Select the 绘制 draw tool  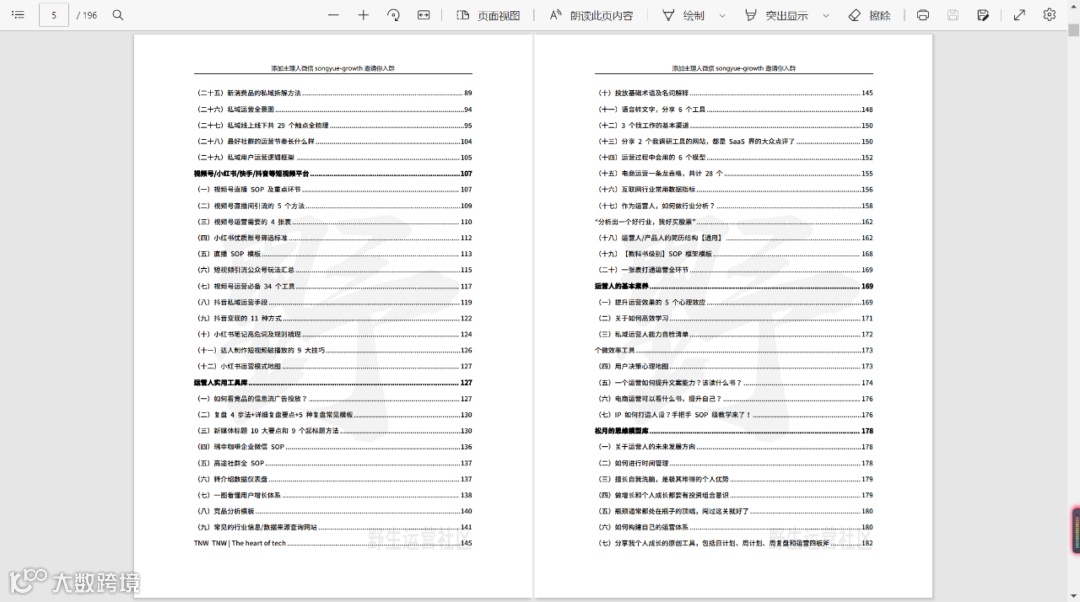[683, 15]
